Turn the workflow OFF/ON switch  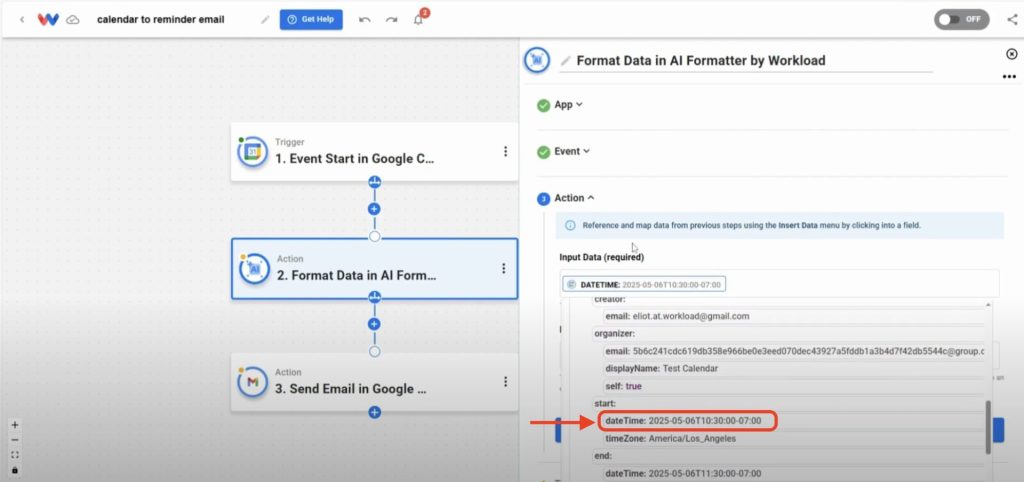[x=961, y=20]
